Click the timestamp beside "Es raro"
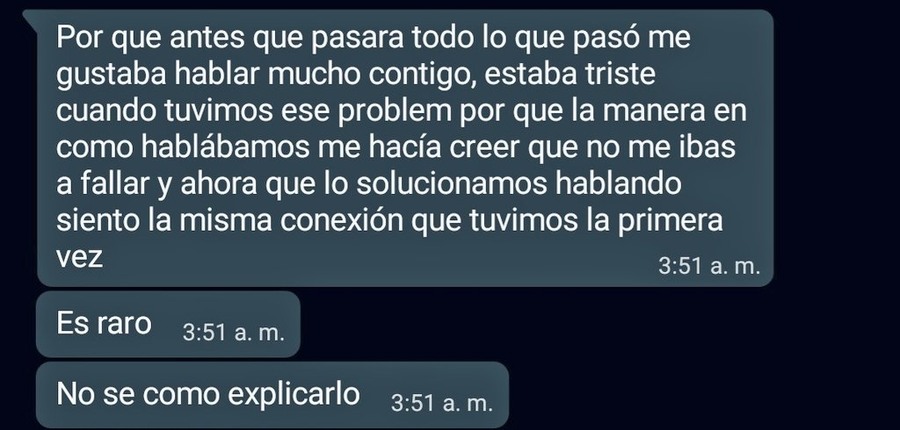This screenshot has width=900, height=430. (x=234, y=333)
